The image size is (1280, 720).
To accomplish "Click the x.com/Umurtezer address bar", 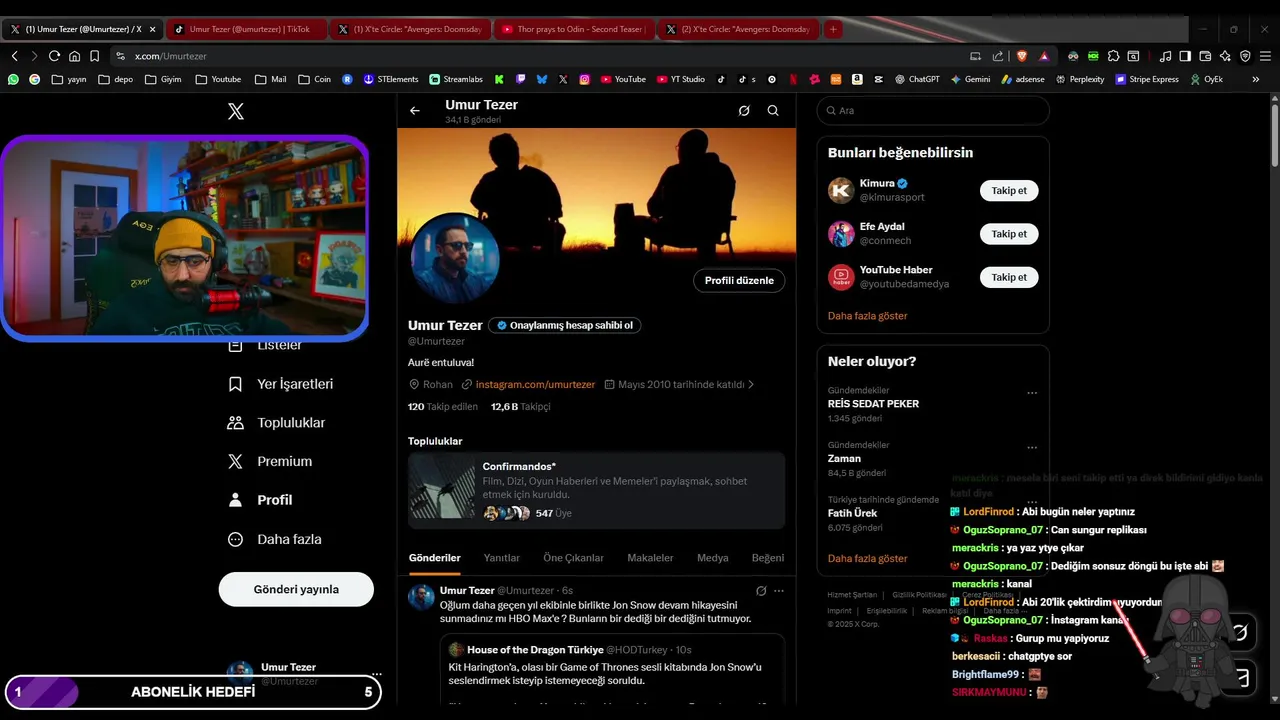I will (540, 56).
